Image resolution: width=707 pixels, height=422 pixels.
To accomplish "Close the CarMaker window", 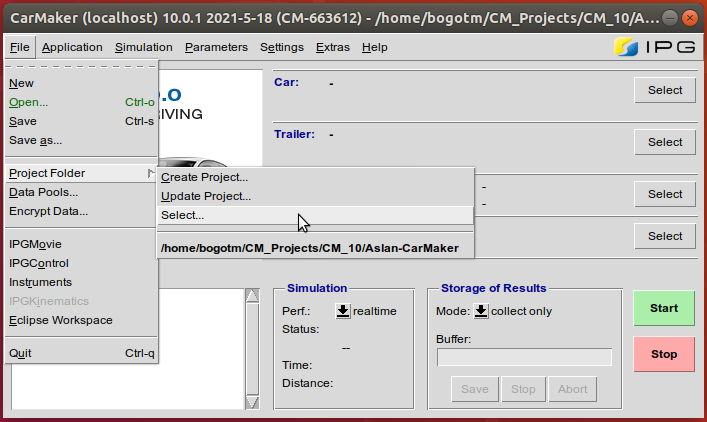I will click(x=689, y=18).
